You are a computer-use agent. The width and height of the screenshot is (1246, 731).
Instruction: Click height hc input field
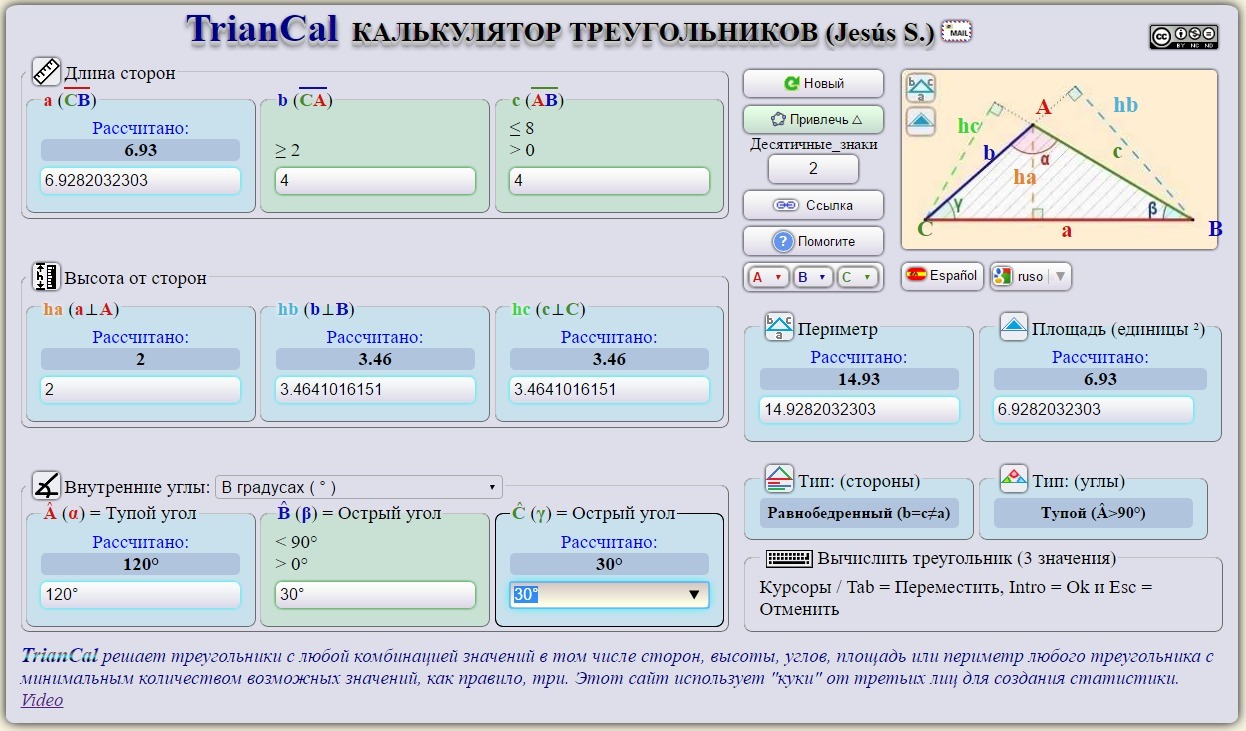click(x=610, y=390)
